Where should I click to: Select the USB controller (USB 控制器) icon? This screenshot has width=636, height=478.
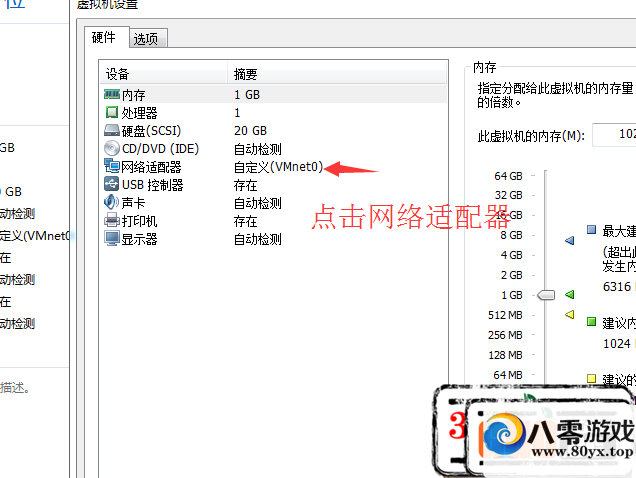(x=112, y=184)
